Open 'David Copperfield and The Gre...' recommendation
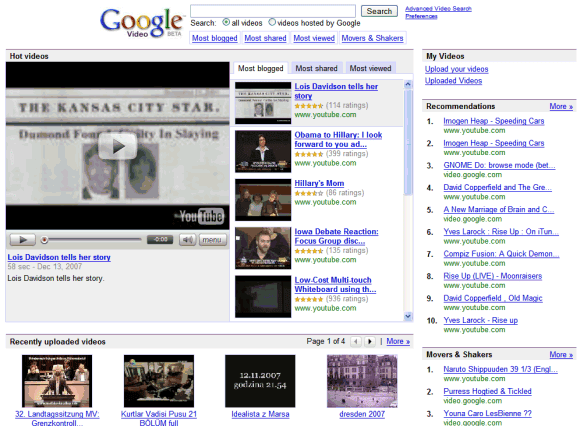This screenshot has width=580, height=426. click(x=498, y=187)
